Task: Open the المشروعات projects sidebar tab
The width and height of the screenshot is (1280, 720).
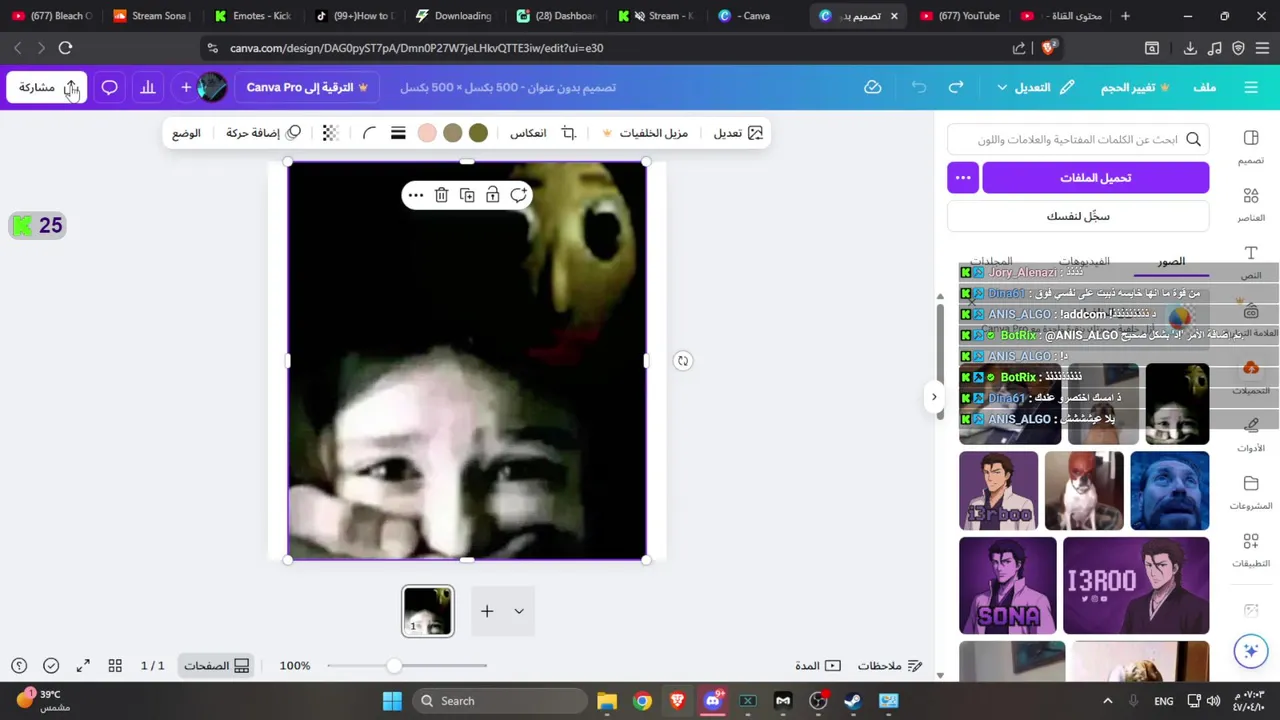Action: [x=1251, y=492]
